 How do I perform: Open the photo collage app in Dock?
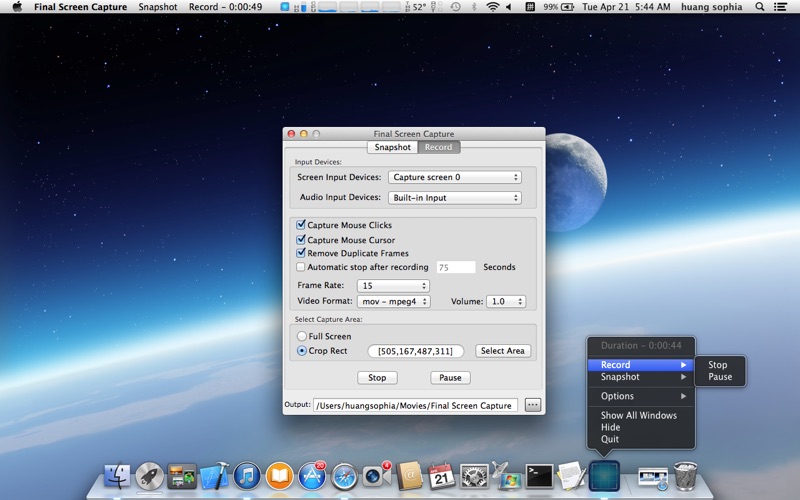click(x=182, y=477)
